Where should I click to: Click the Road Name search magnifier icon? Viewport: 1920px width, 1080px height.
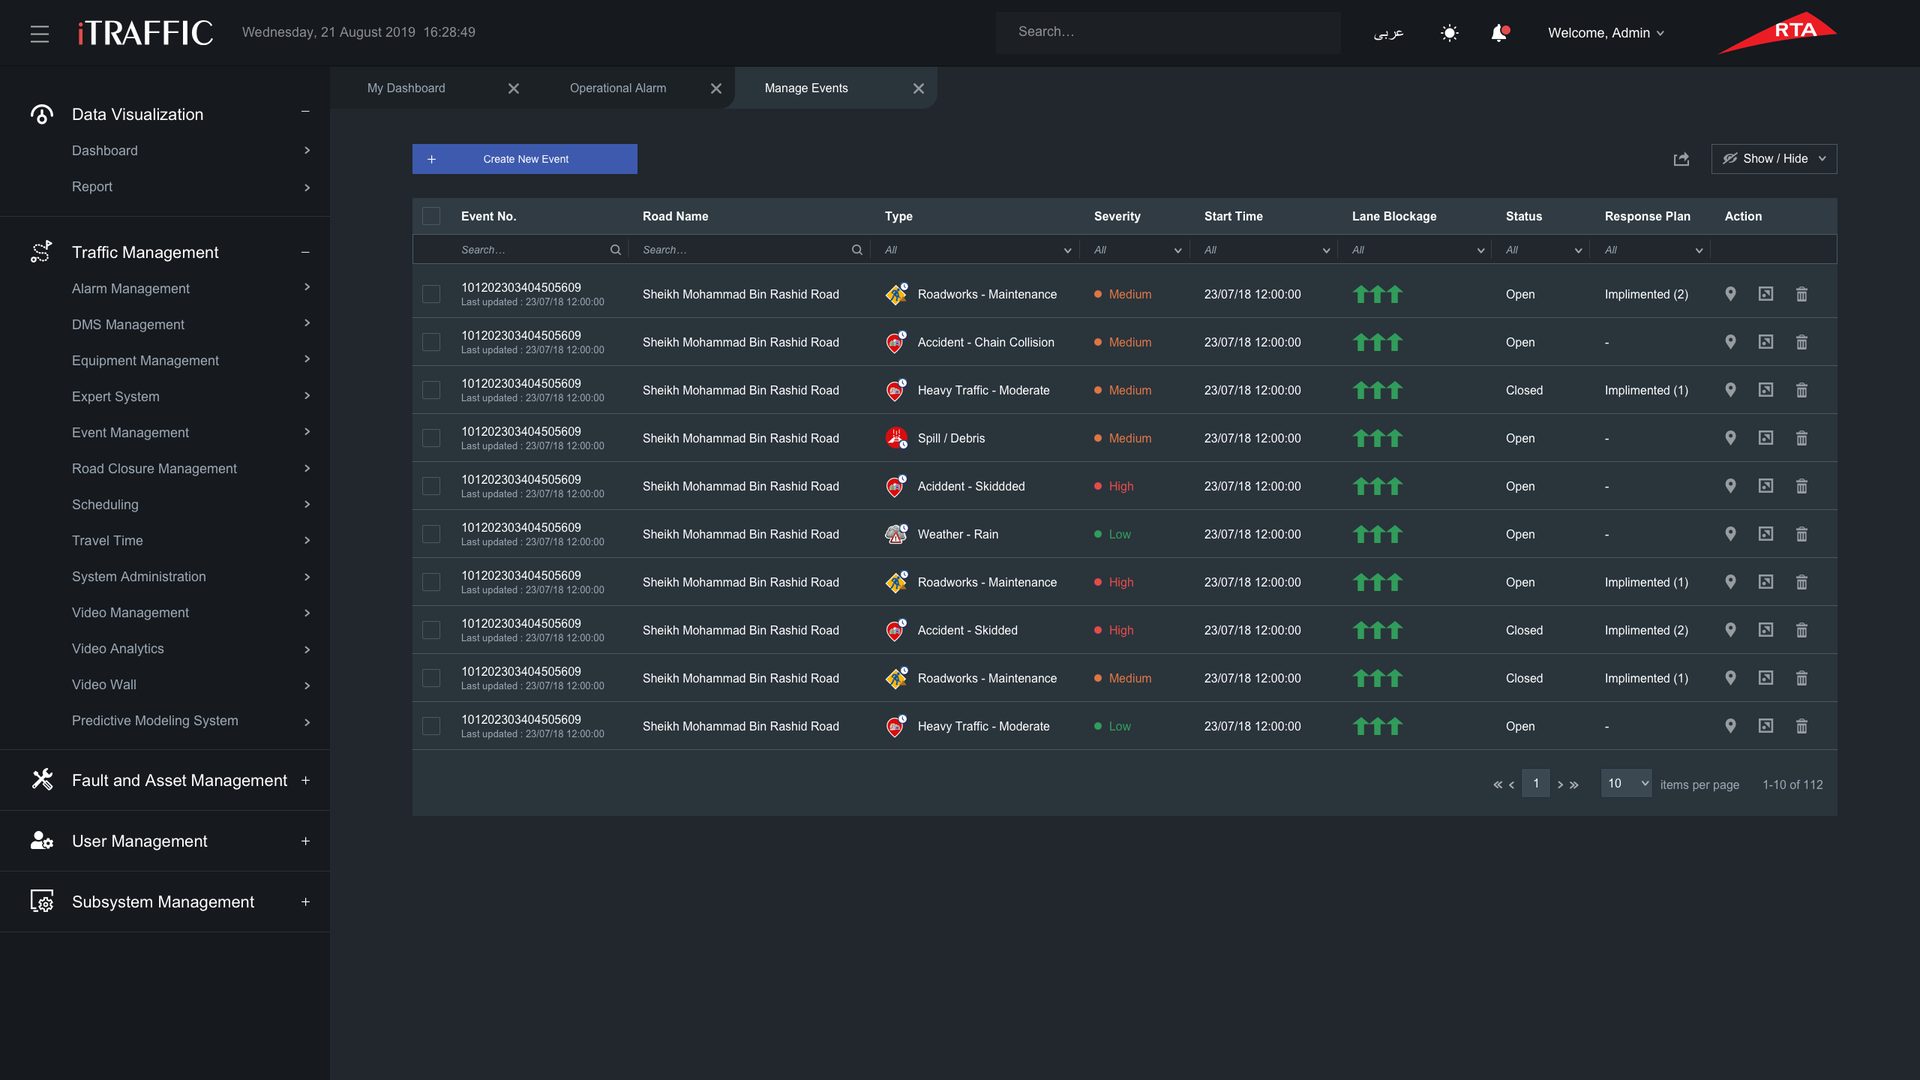857,250
